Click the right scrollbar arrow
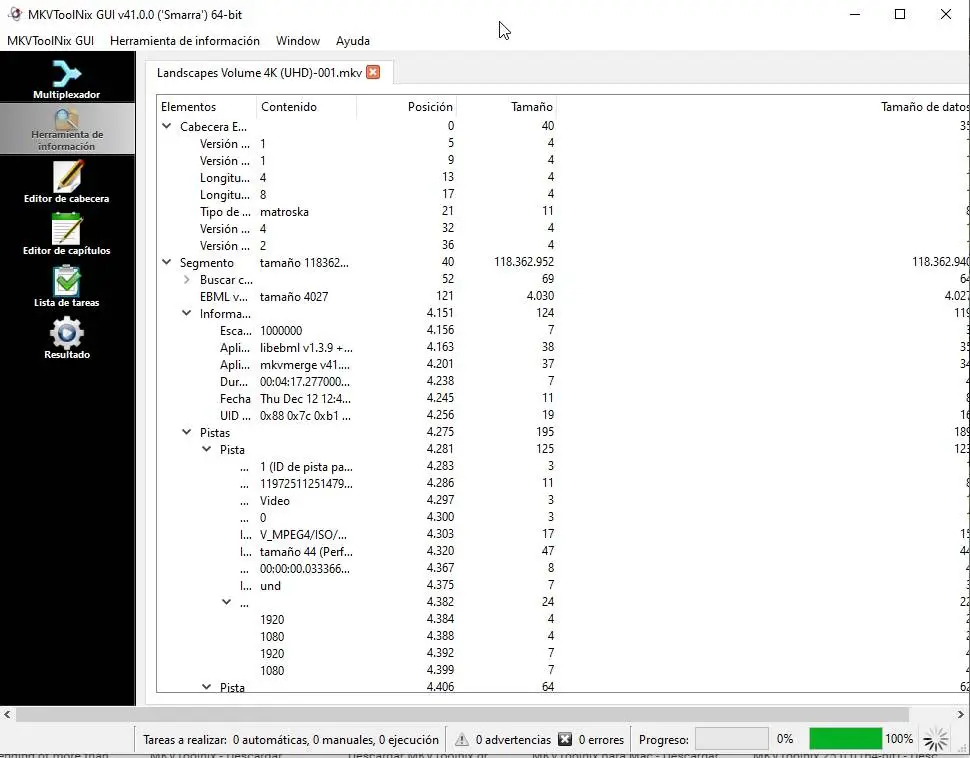The width and height of the screenshot is (970, 758). [961, 715]
